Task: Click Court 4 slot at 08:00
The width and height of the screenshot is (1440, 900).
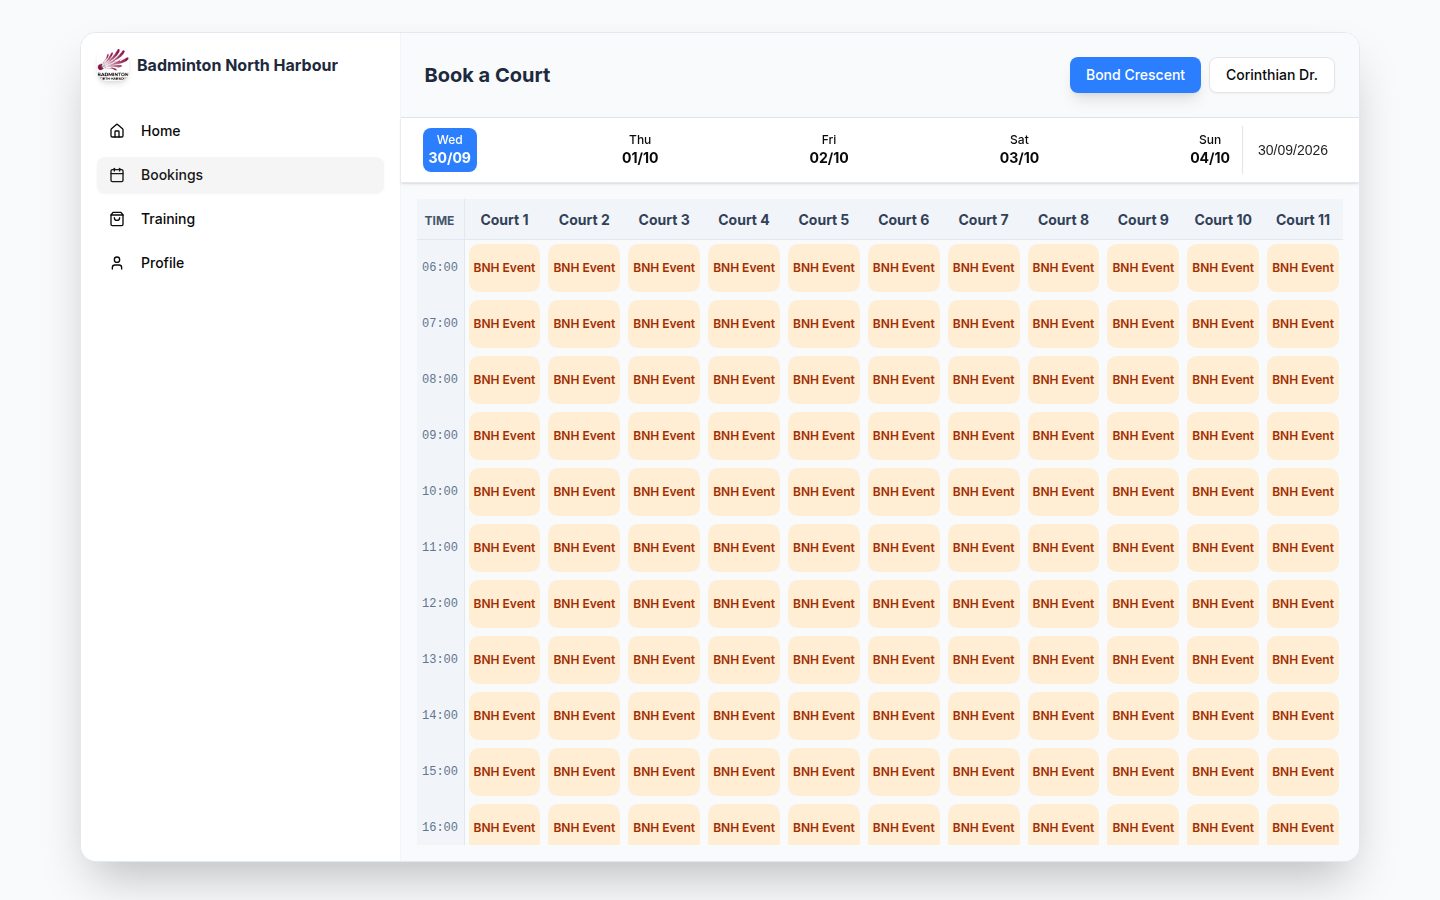Action: 744,380
